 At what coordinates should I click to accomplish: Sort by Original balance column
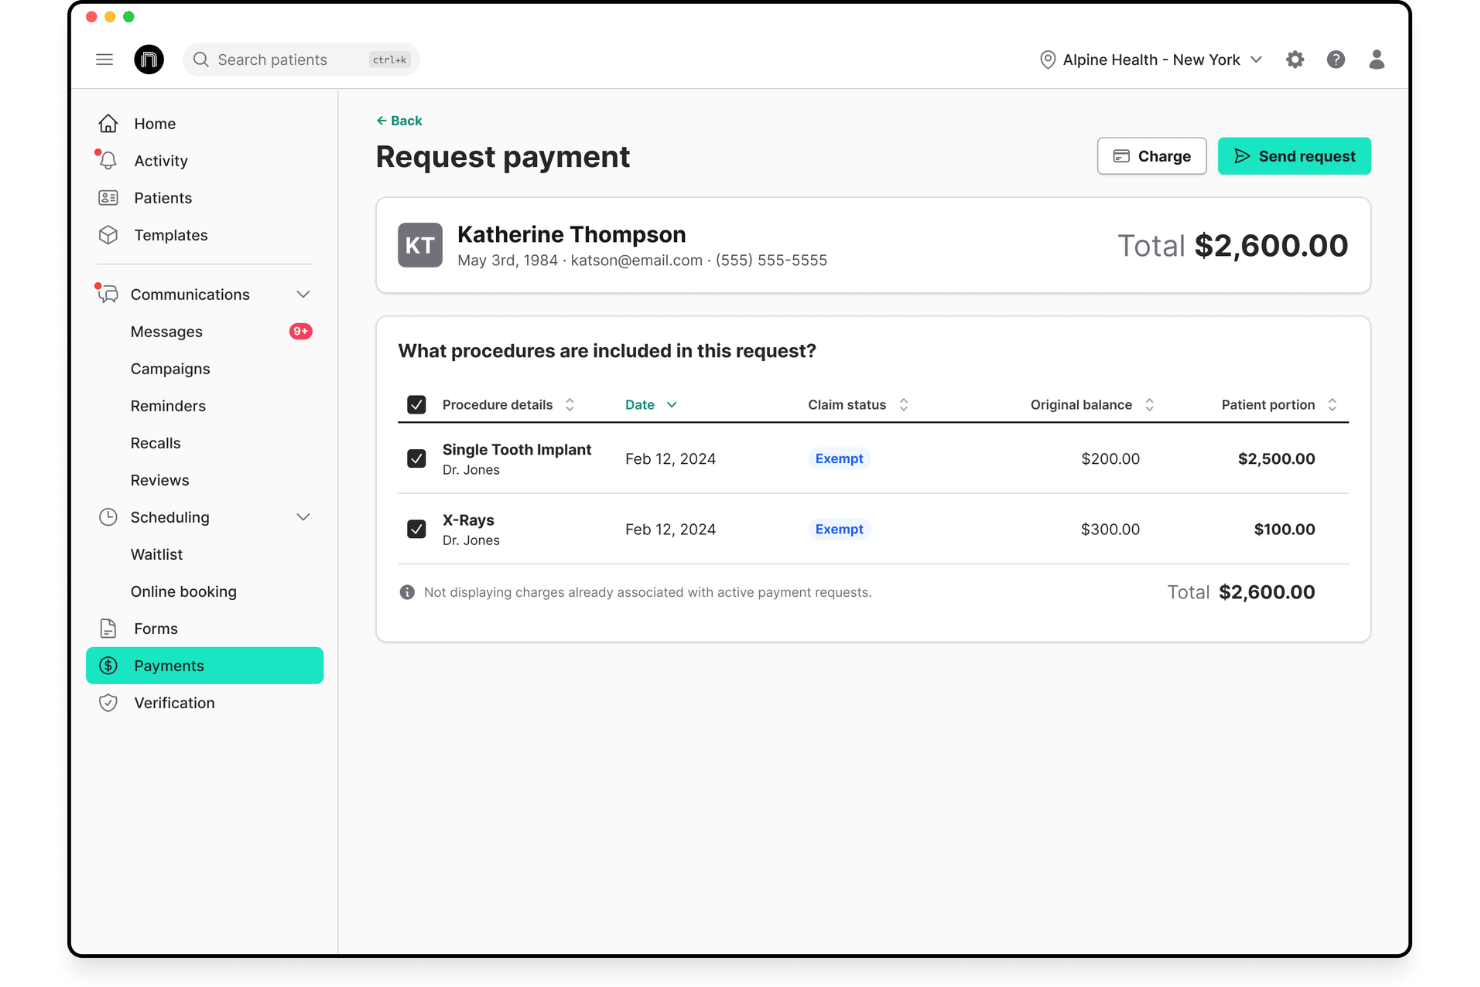1092,405
